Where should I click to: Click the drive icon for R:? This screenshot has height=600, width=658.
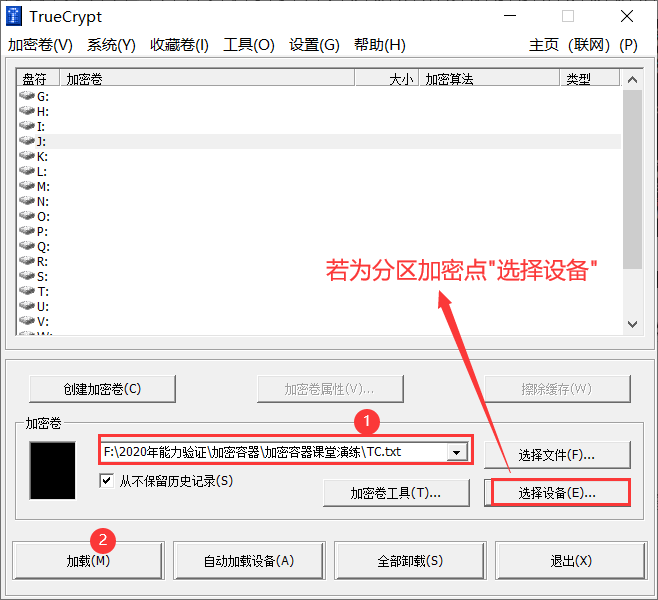27,261
